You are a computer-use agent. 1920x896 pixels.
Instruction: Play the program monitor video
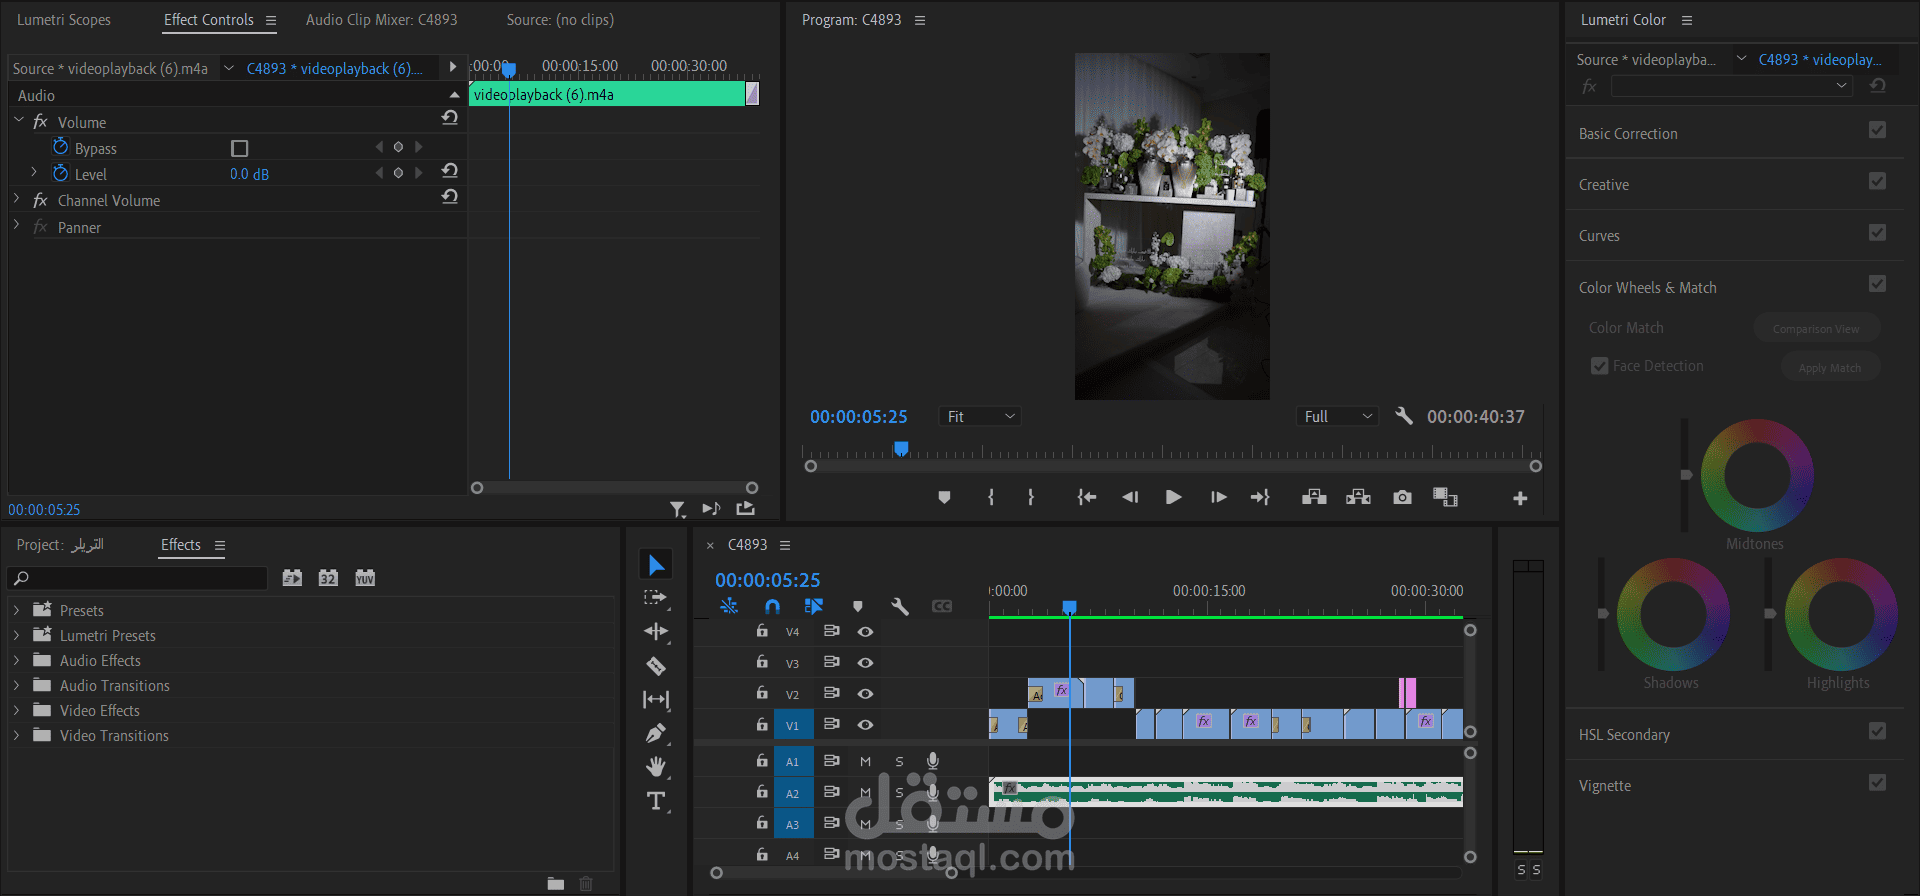click(1174, 497)
